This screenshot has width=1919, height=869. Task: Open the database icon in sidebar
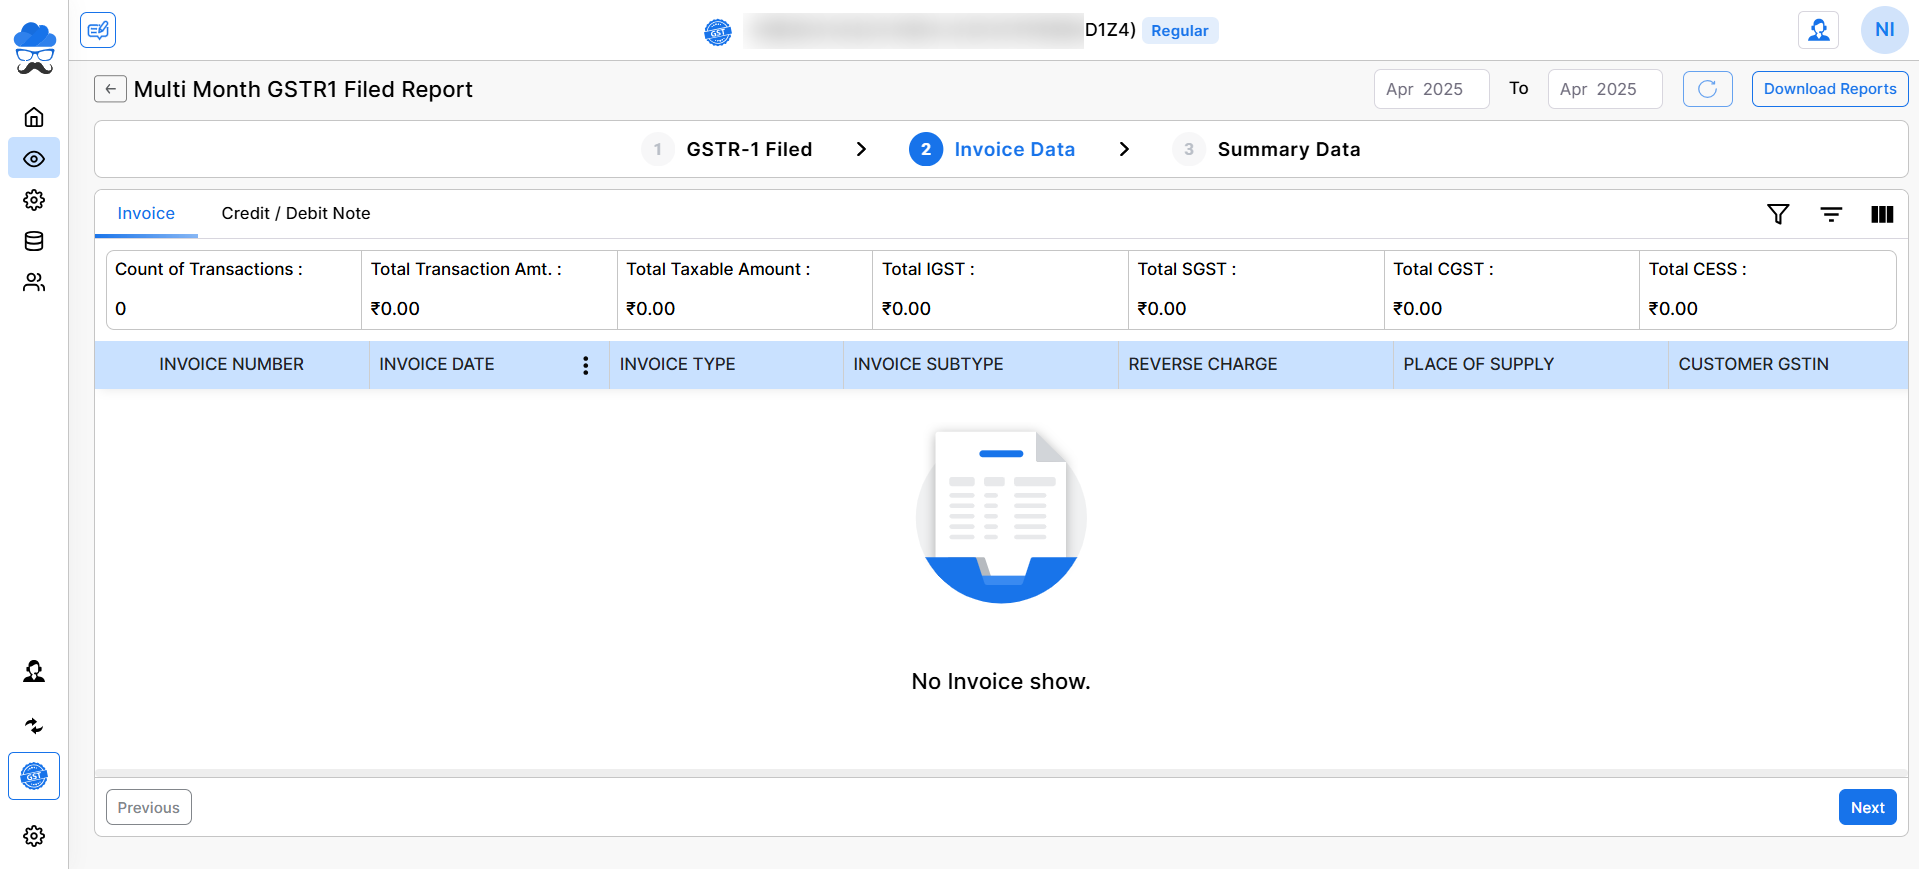34,241
